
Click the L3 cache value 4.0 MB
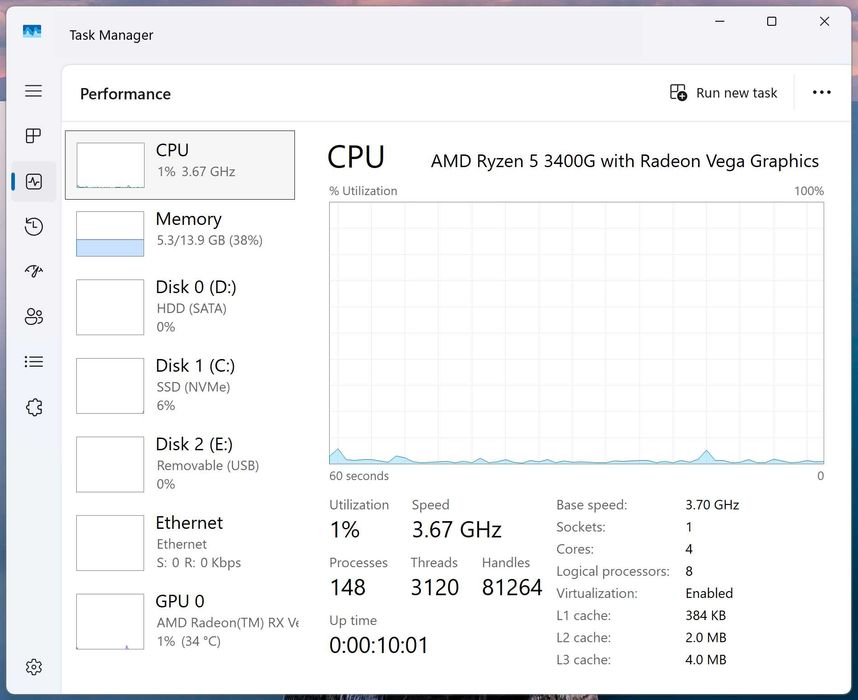pos(705,659)
